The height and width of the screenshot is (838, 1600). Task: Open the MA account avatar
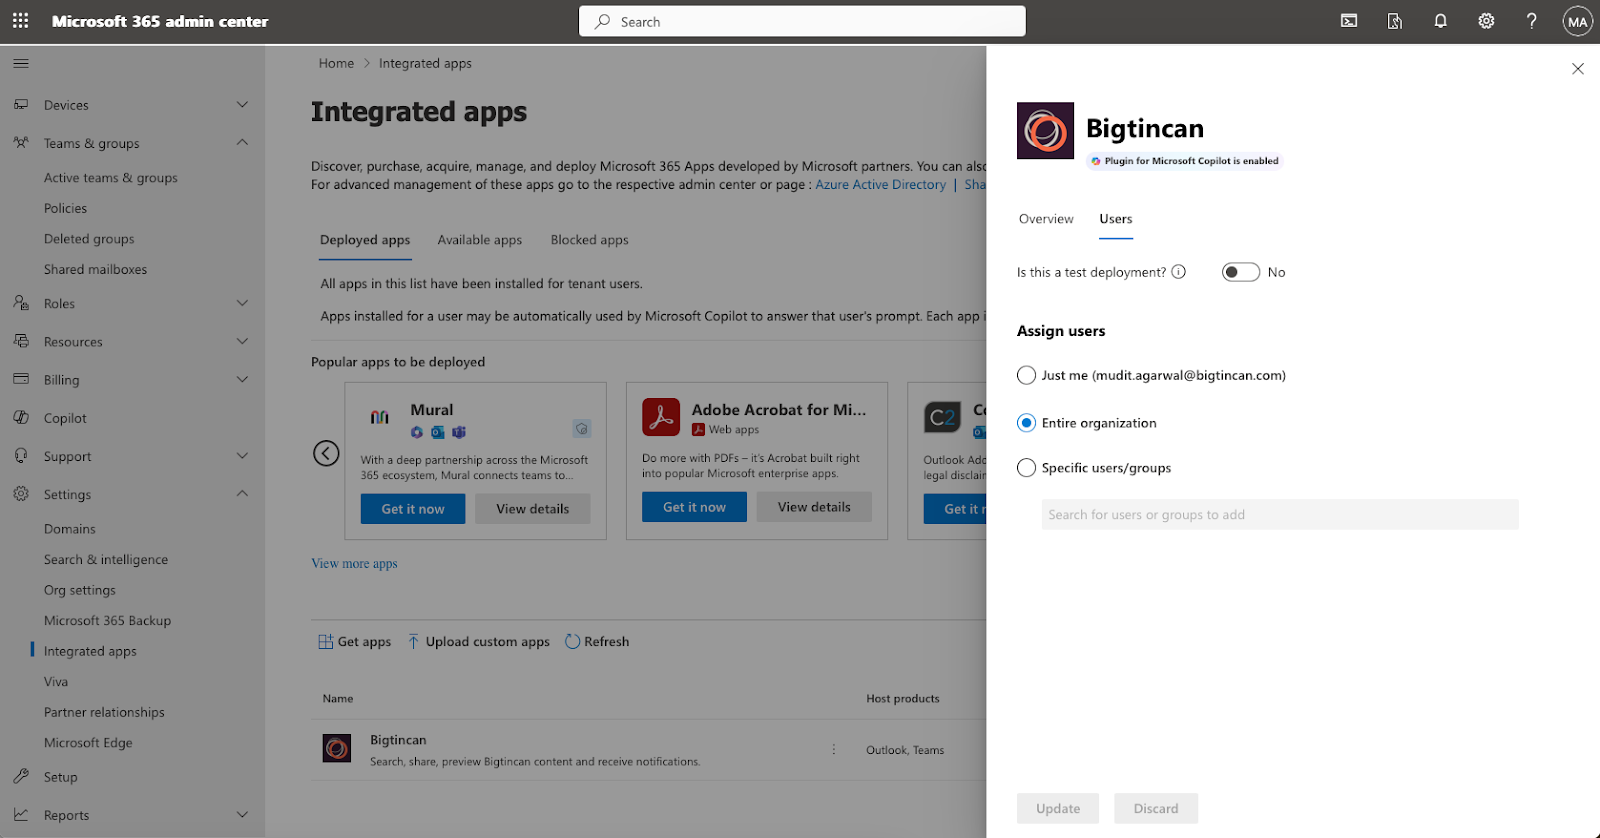(x=1577, y=21)
